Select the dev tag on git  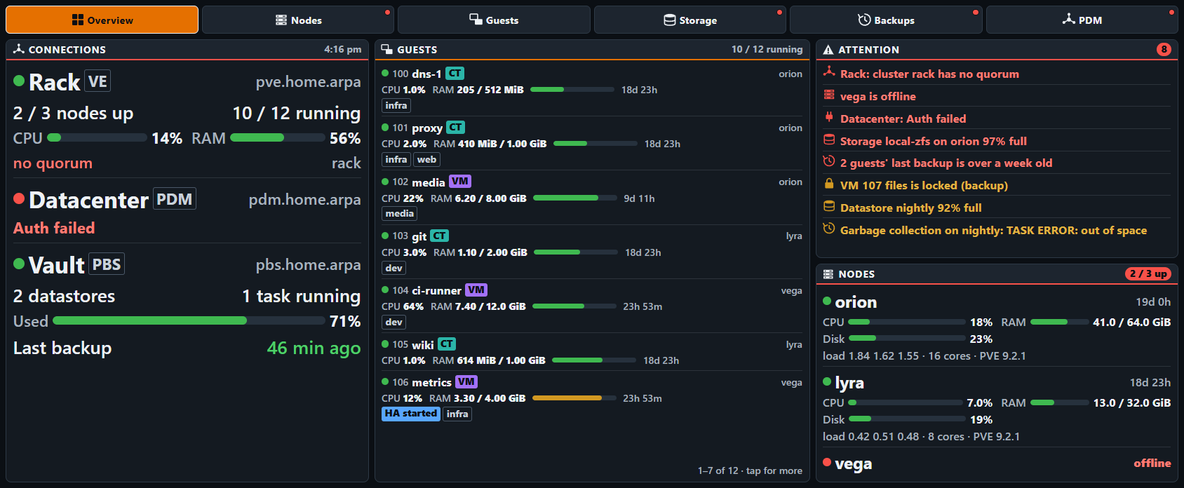point(394,268)
